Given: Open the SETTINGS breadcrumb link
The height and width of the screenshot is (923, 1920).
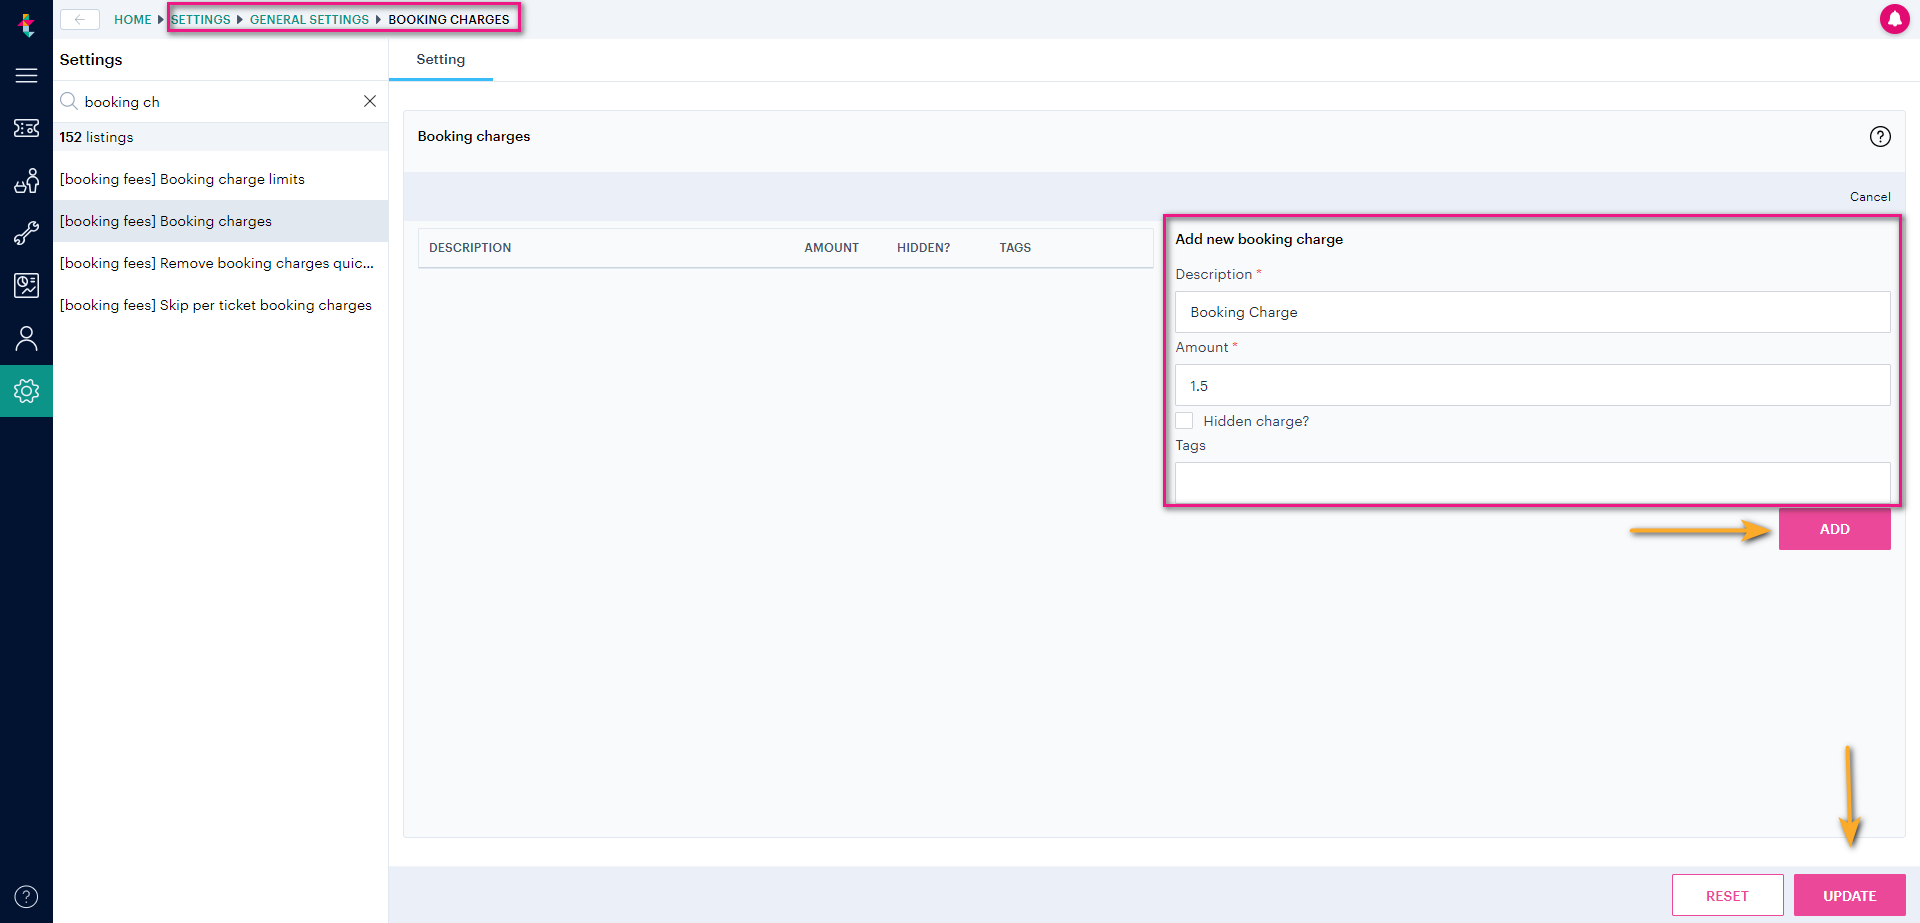Looking at the screenshot, I should point(201,19).
